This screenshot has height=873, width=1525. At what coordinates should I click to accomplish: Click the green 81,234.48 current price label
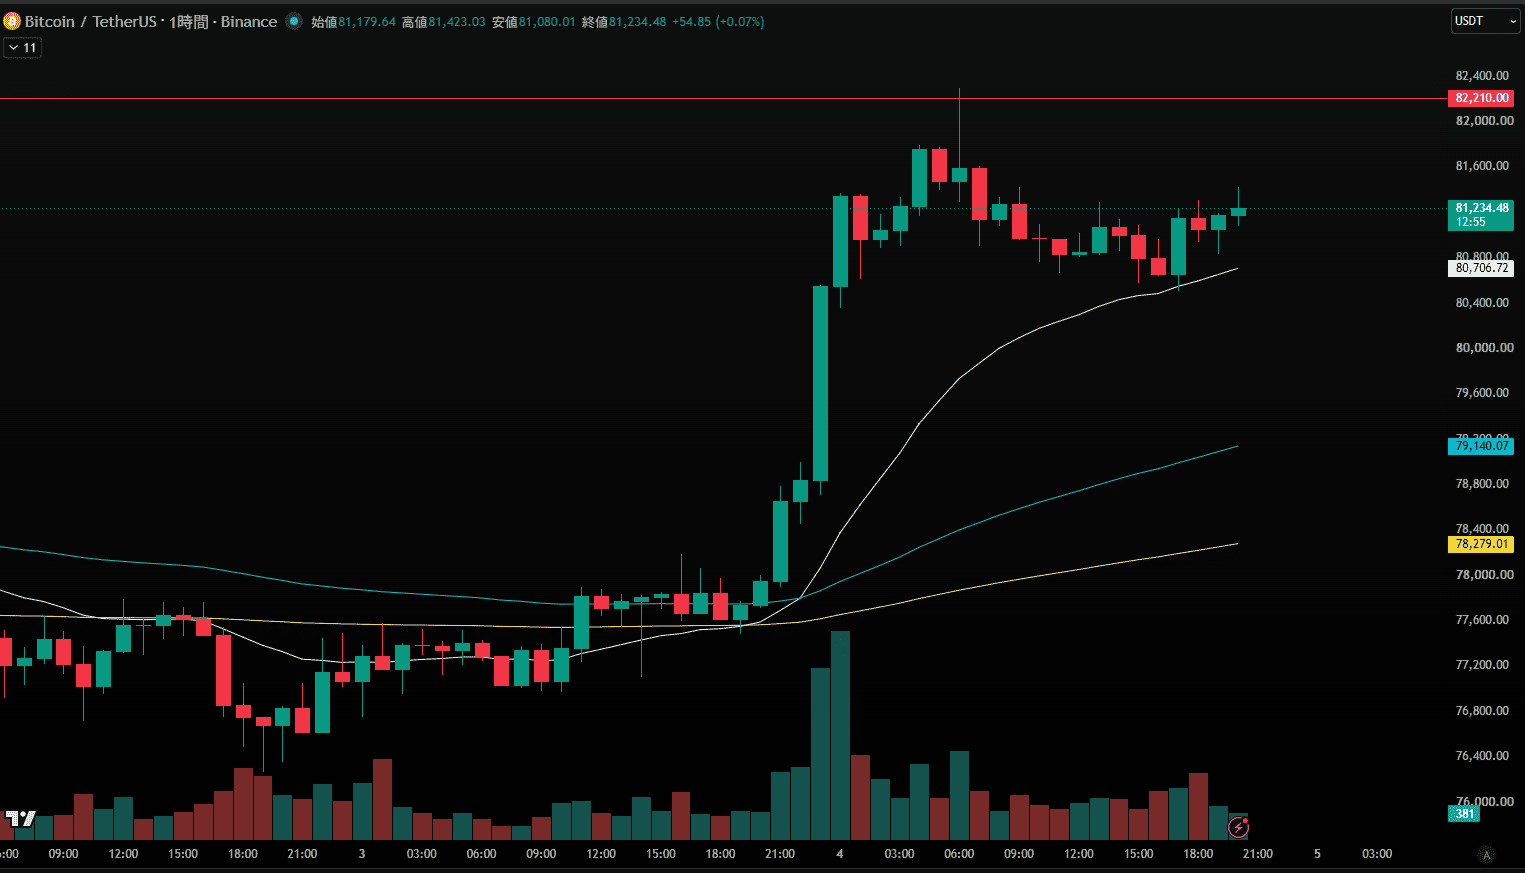pos(1481,215)
